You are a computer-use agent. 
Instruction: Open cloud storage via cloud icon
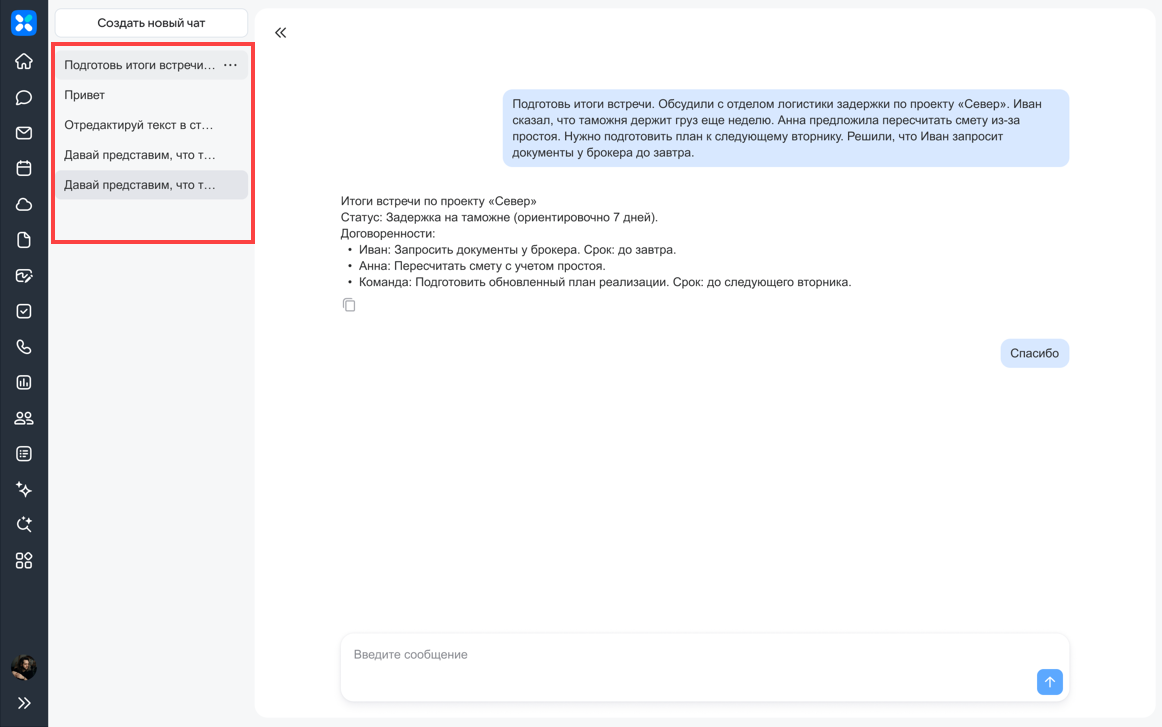[24, 204]
